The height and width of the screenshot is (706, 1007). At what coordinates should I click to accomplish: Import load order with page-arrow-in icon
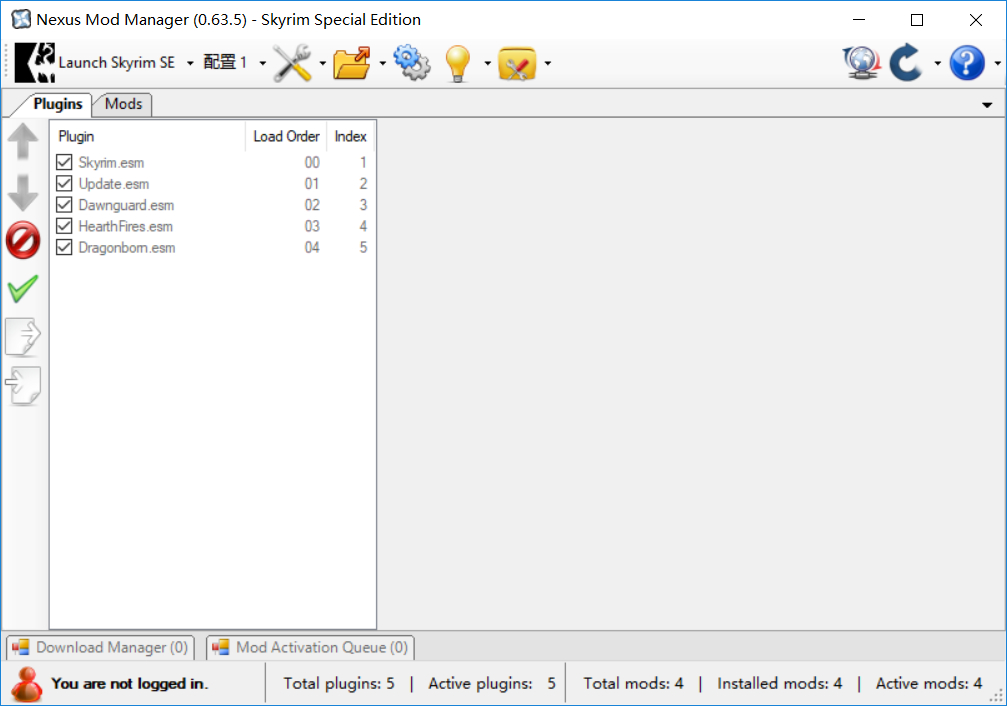[23, 385]
